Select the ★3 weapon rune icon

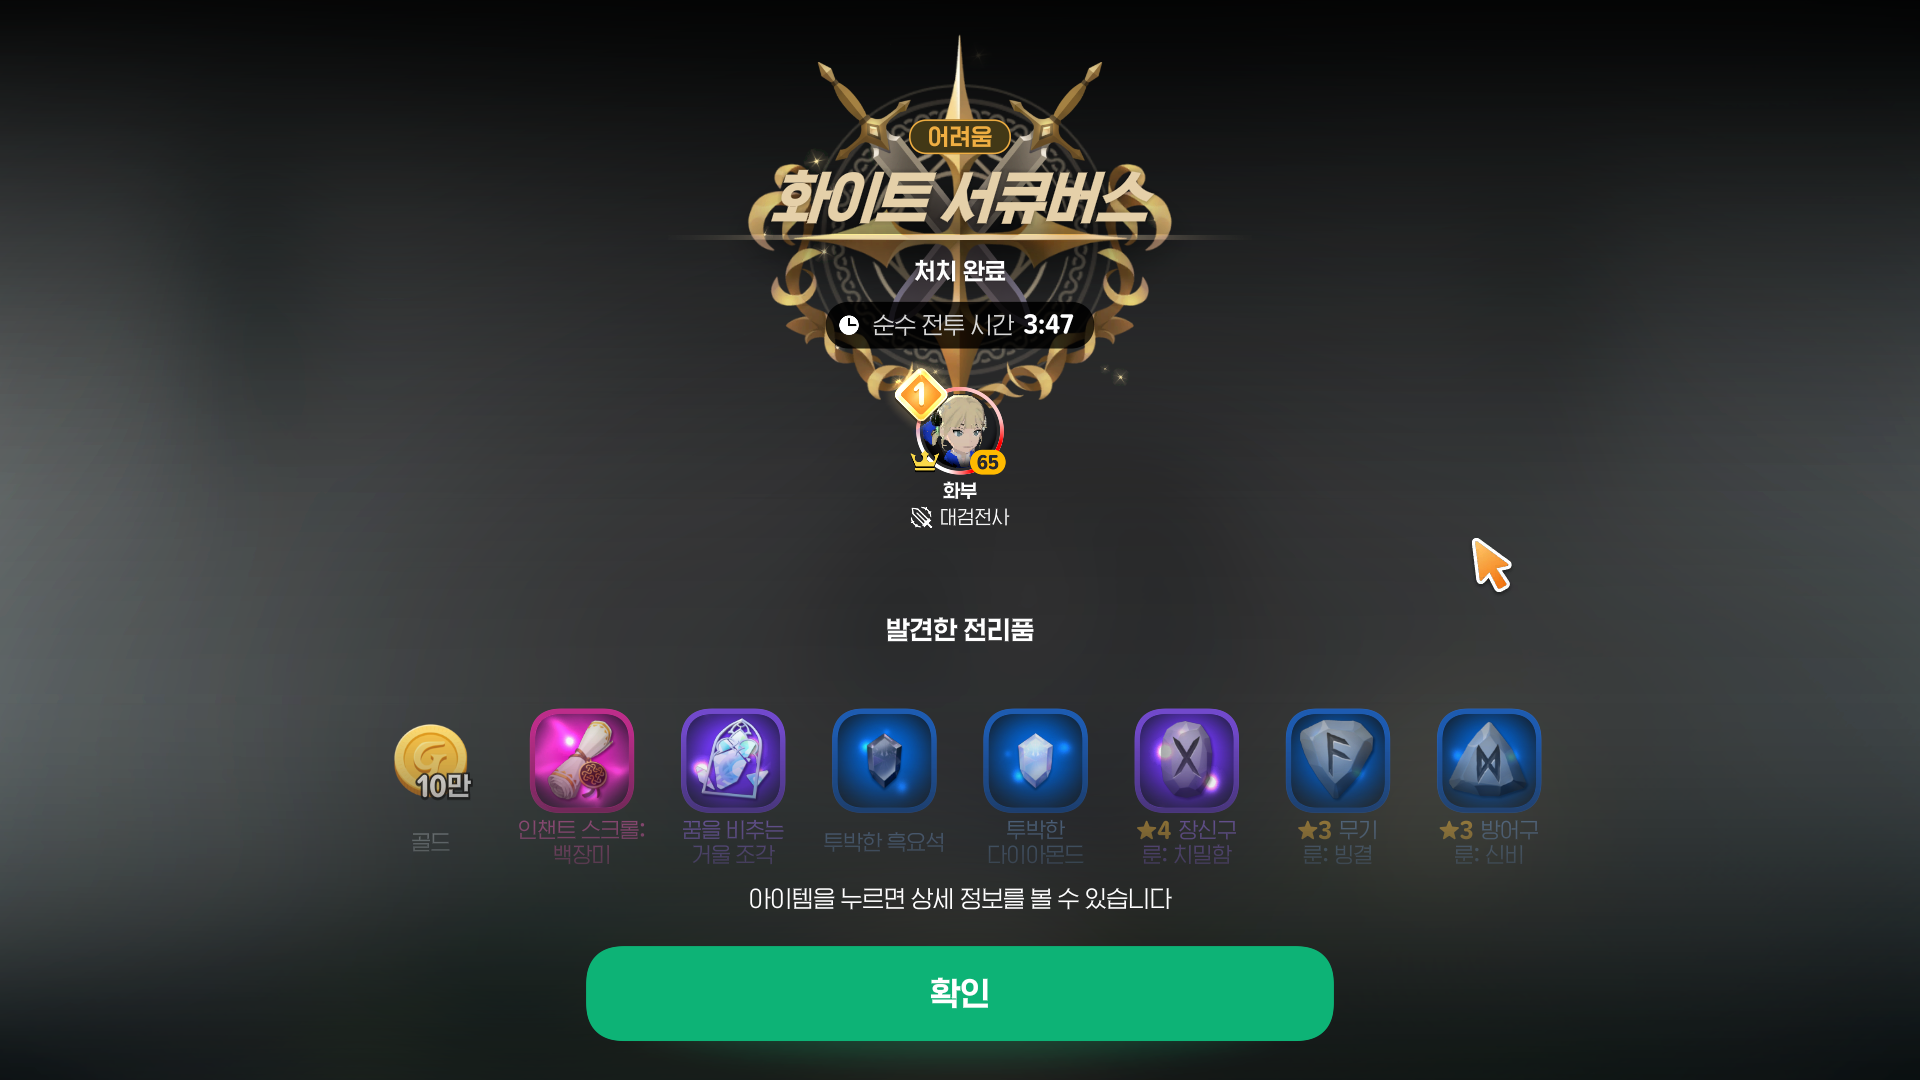click(1337, 760)
